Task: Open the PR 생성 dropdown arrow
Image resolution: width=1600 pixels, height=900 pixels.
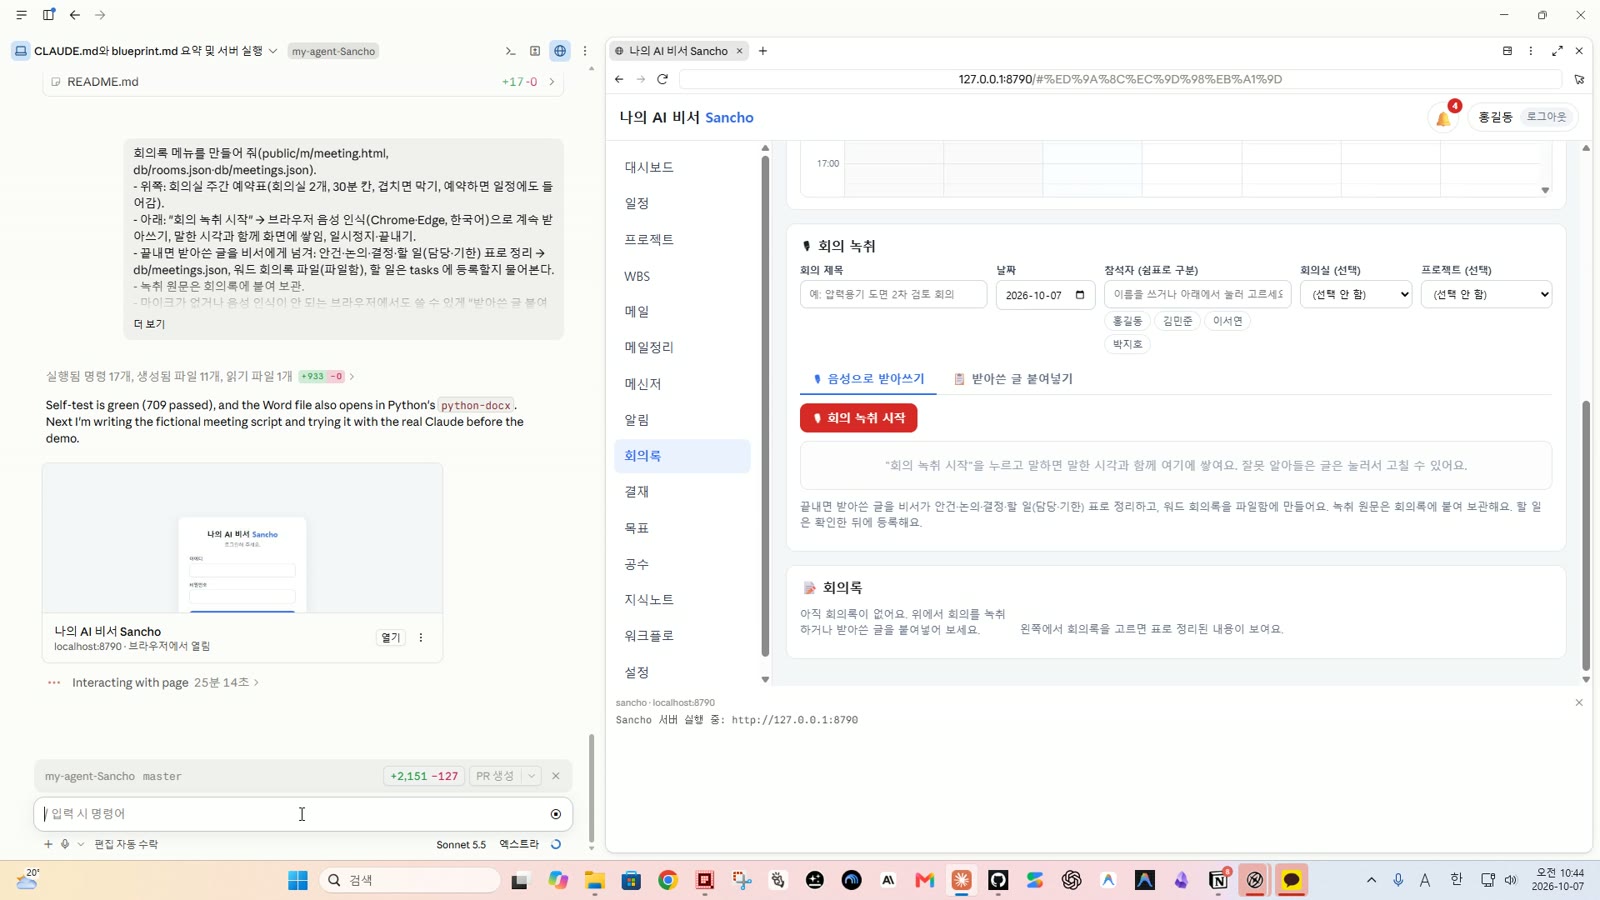Action: (532, 776)
